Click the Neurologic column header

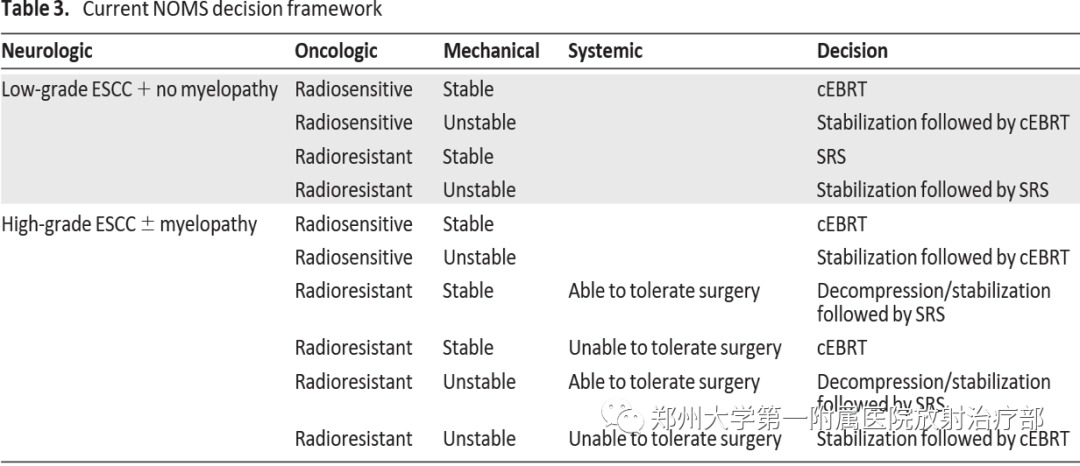point(47,52)
